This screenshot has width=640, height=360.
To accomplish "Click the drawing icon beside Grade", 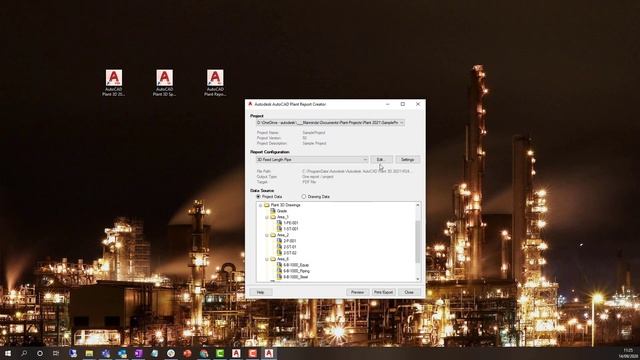I will [273, 211].
